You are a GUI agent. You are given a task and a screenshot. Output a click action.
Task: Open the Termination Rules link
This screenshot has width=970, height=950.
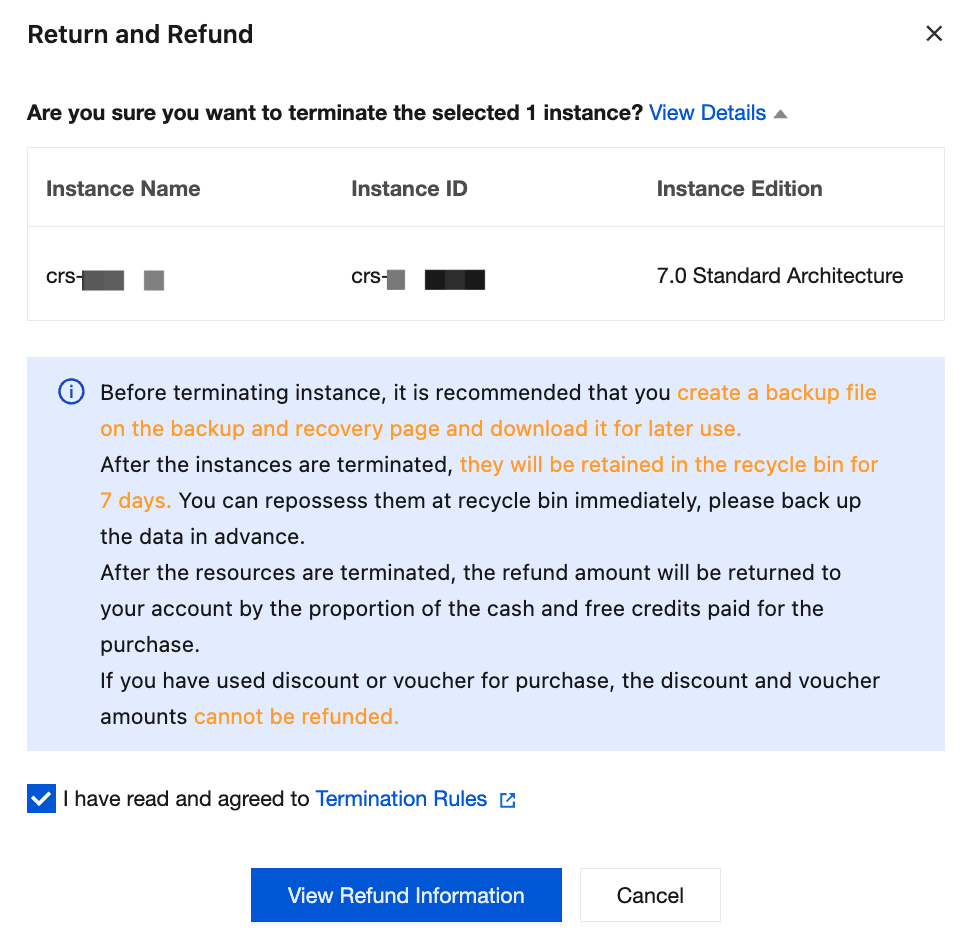pyautogui.click(x=401, y=799)
